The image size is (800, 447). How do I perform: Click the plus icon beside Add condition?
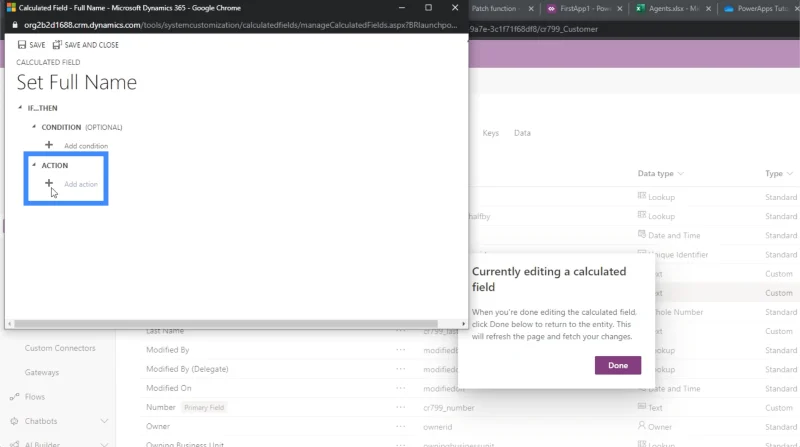[48, 145]
